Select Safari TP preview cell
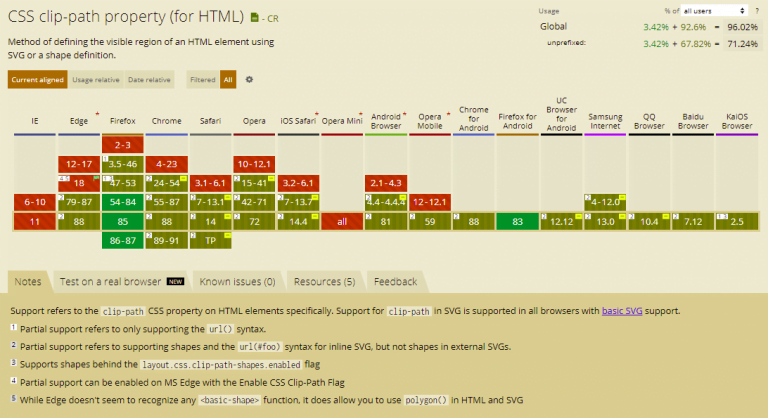This screenshot has width=768, height=418. [211, 241]
